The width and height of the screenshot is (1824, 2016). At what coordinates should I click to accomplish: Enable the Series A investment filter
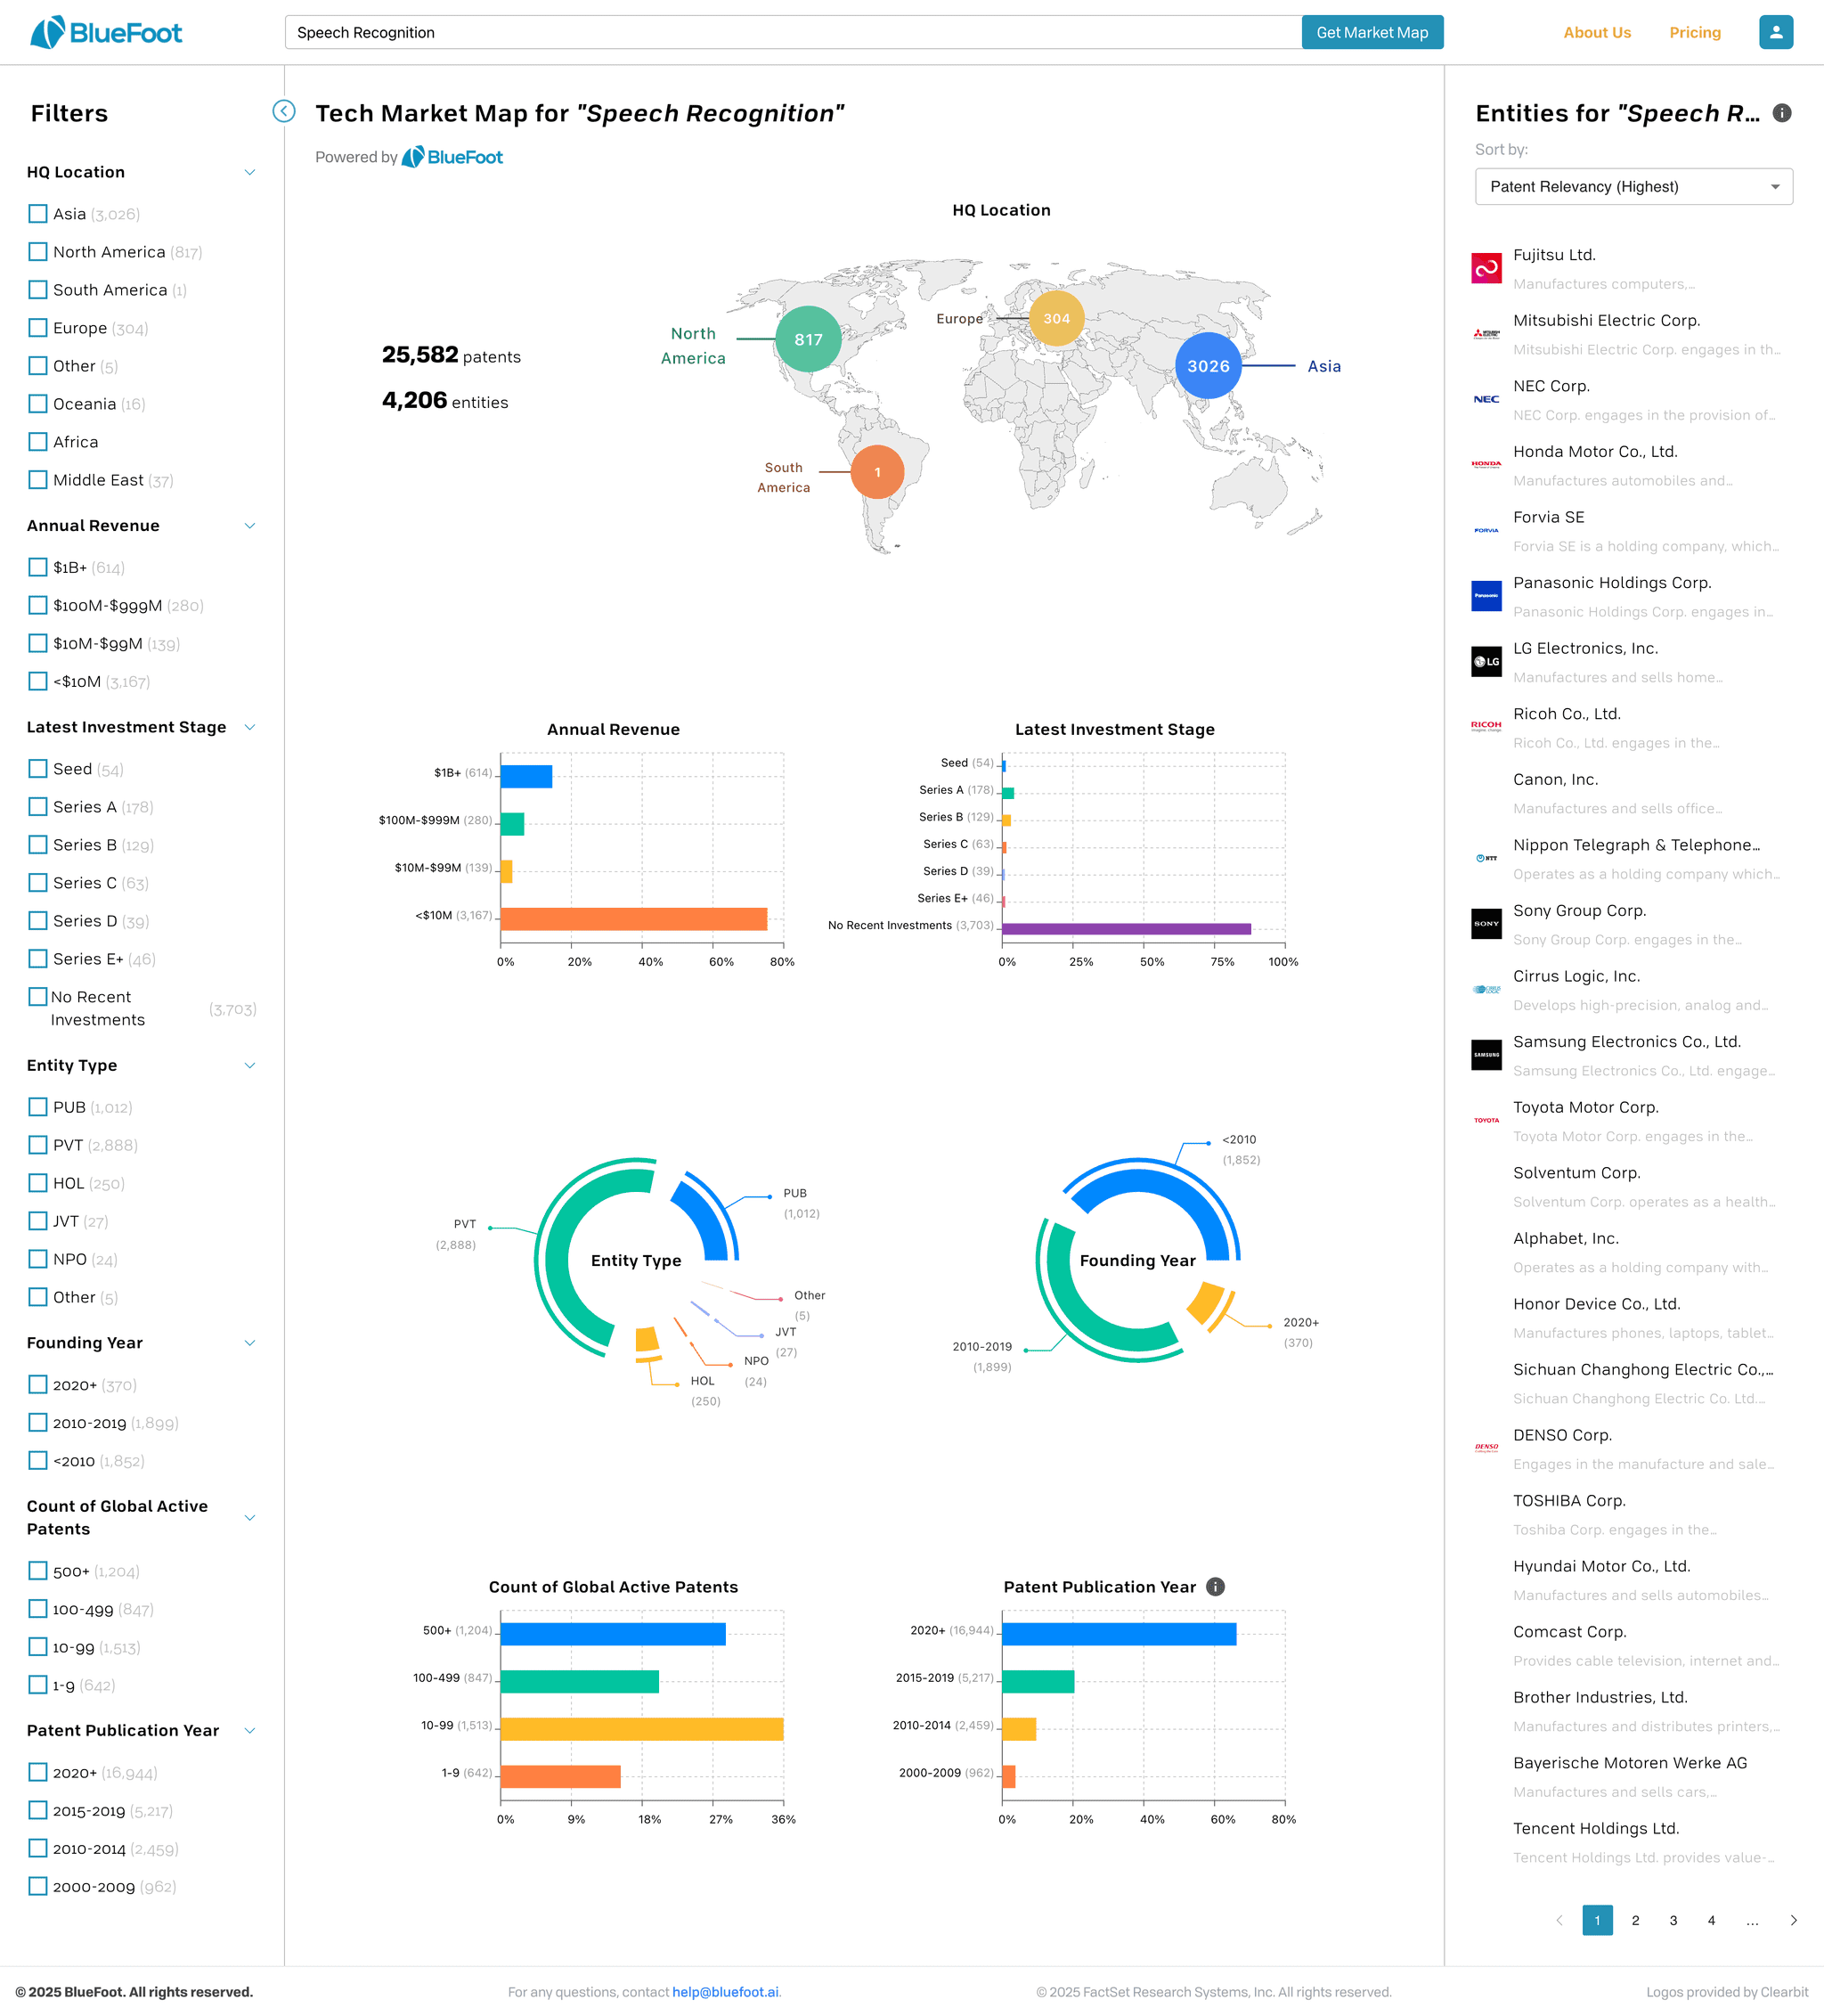38,807
